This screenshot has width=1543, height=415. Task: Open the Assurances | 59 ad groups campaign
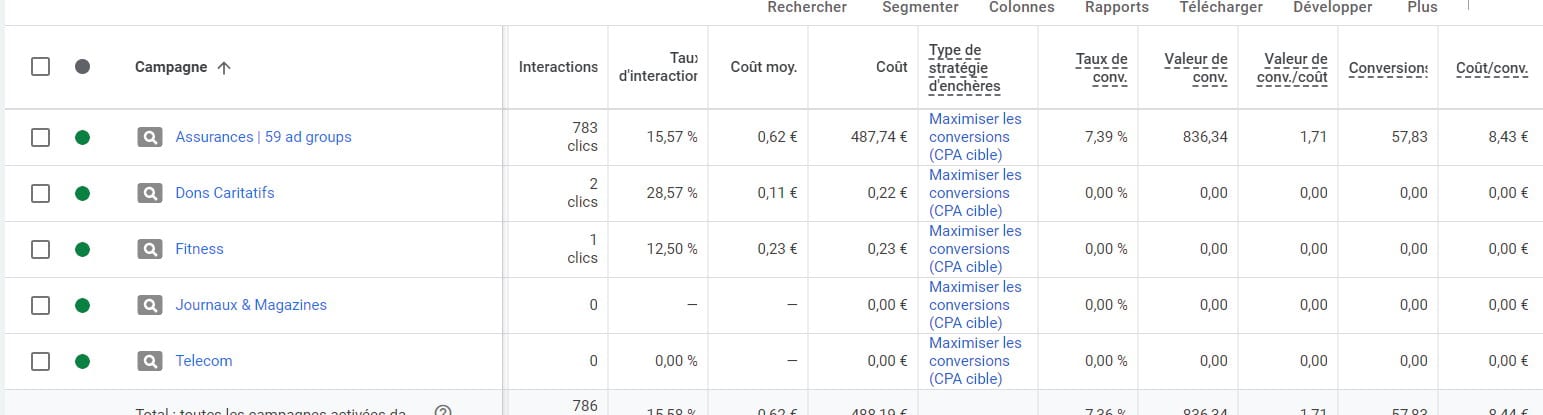click(263, 137)
